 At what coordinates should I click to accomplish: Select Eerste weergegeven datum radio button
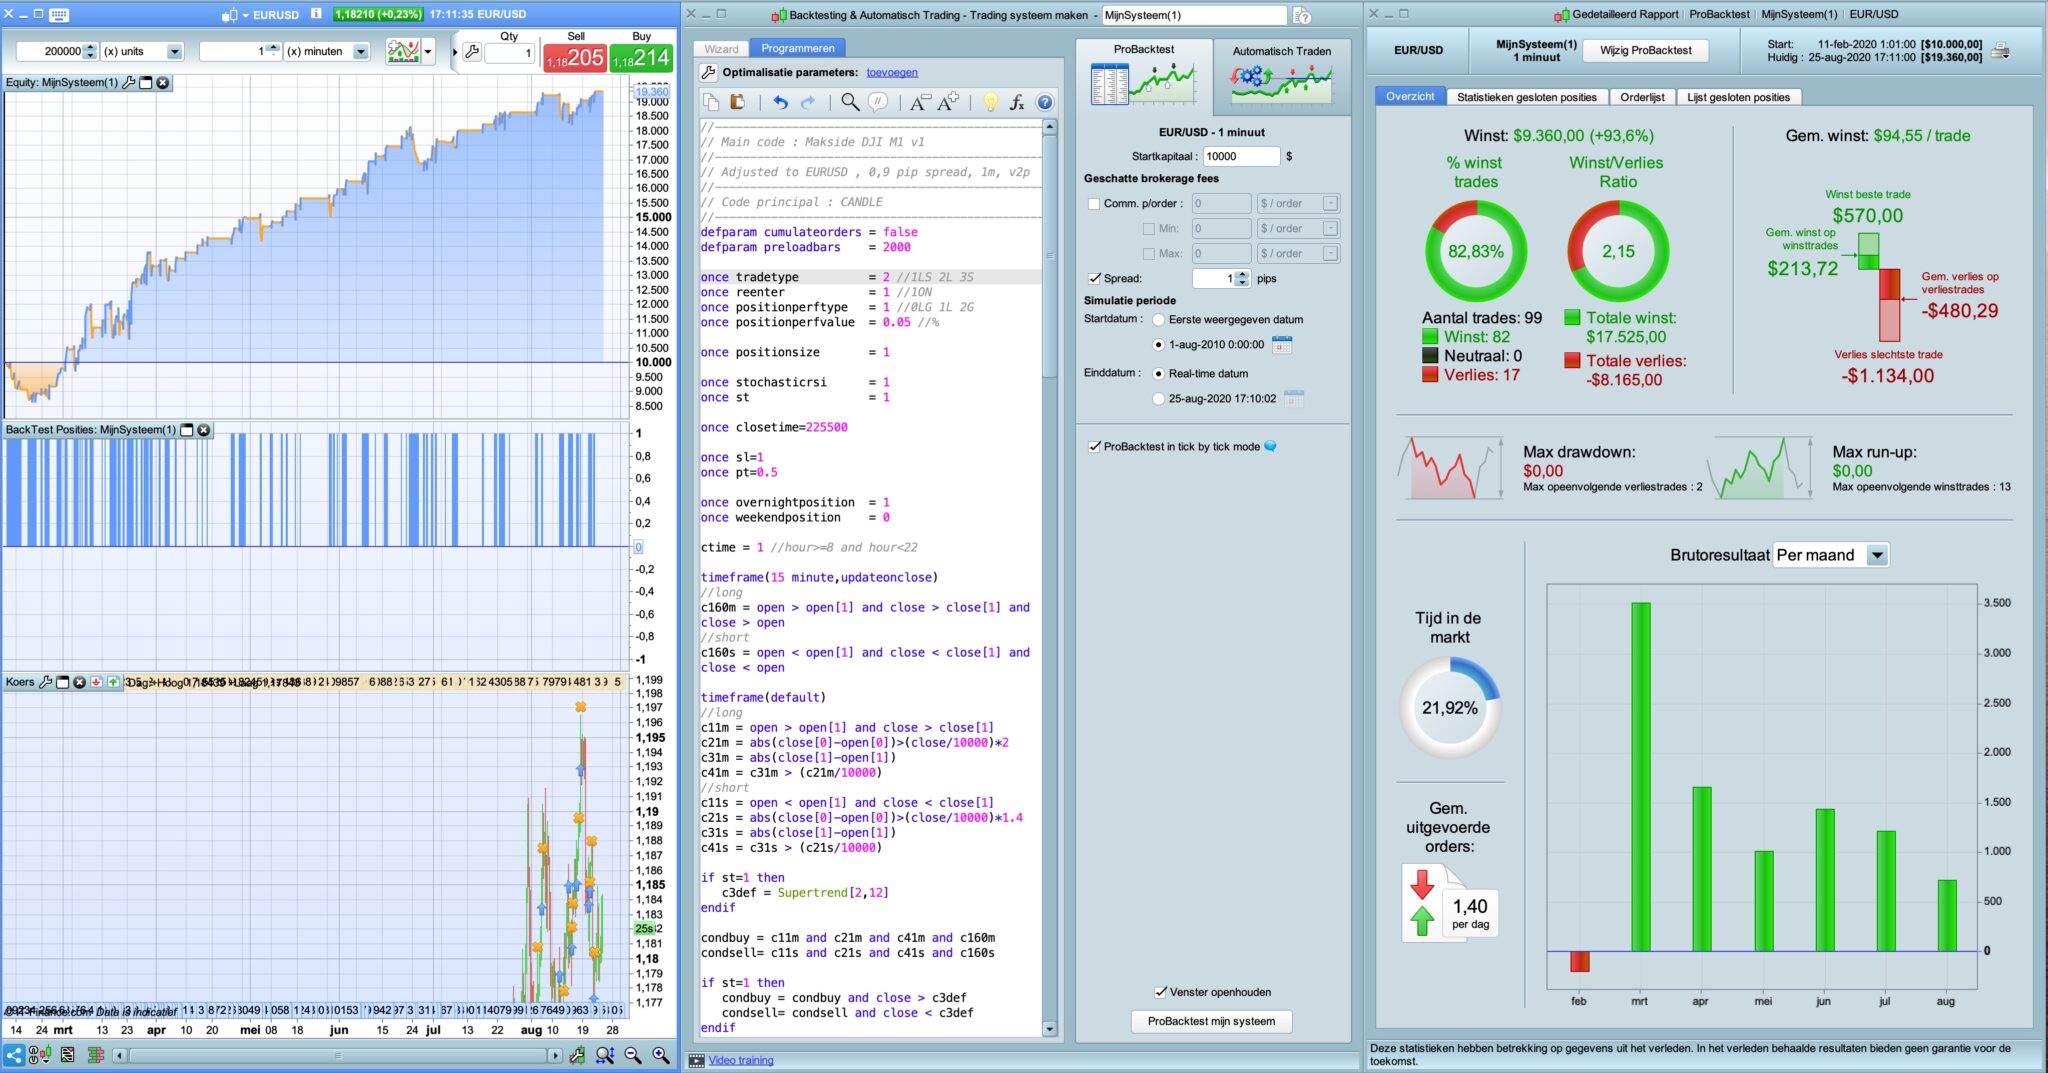pos(1158,320)
